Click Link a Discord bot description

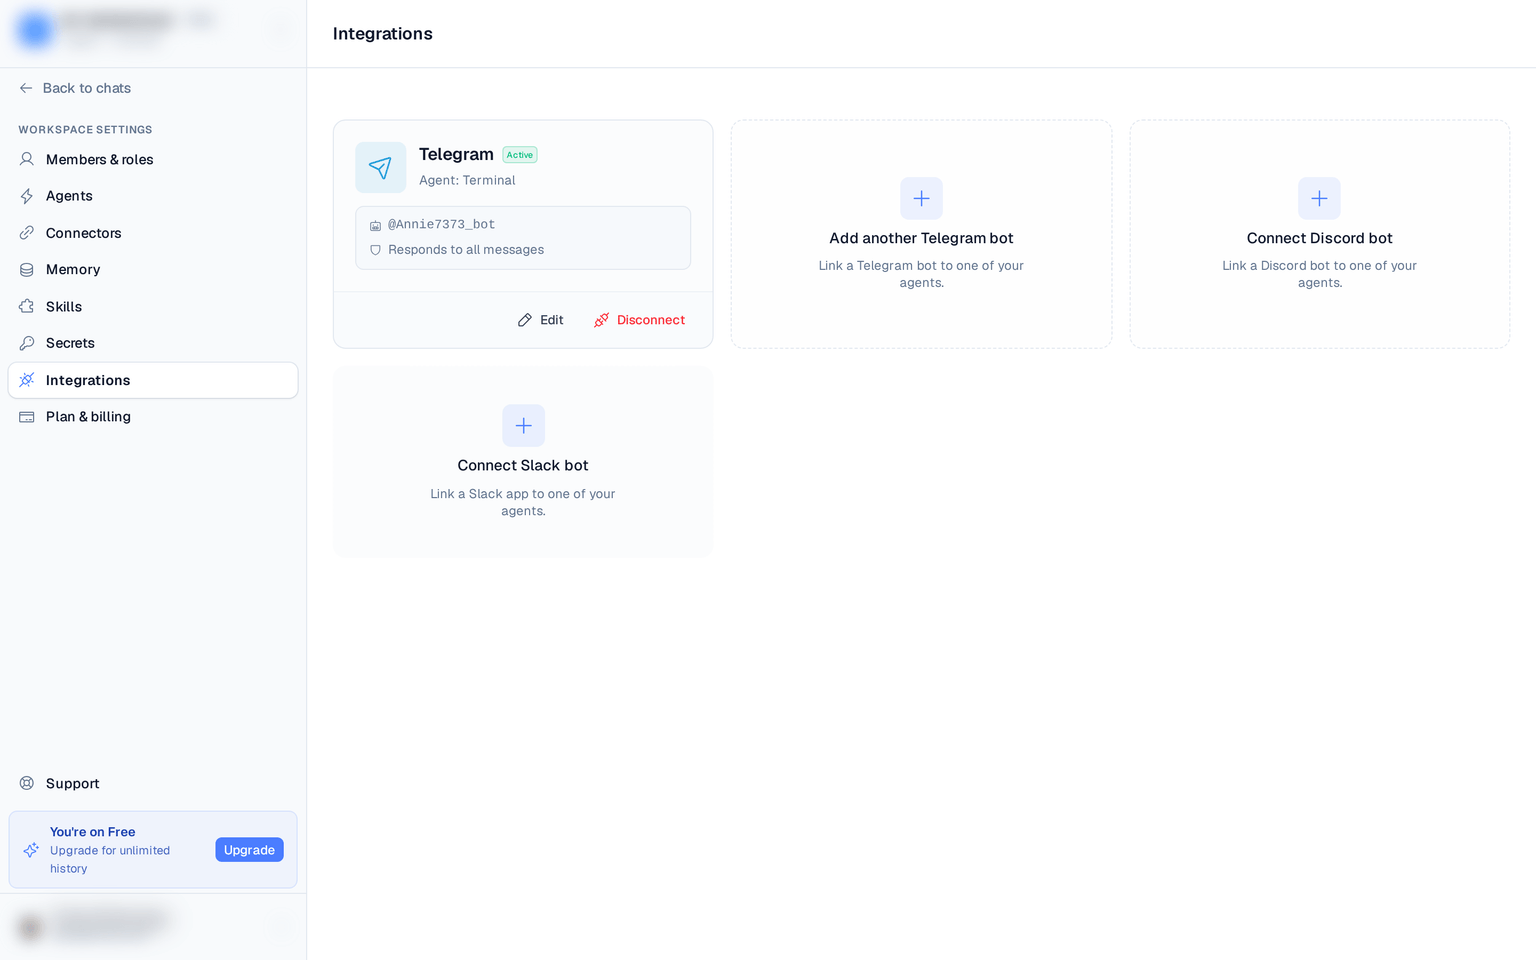[x=1319, y=274]
